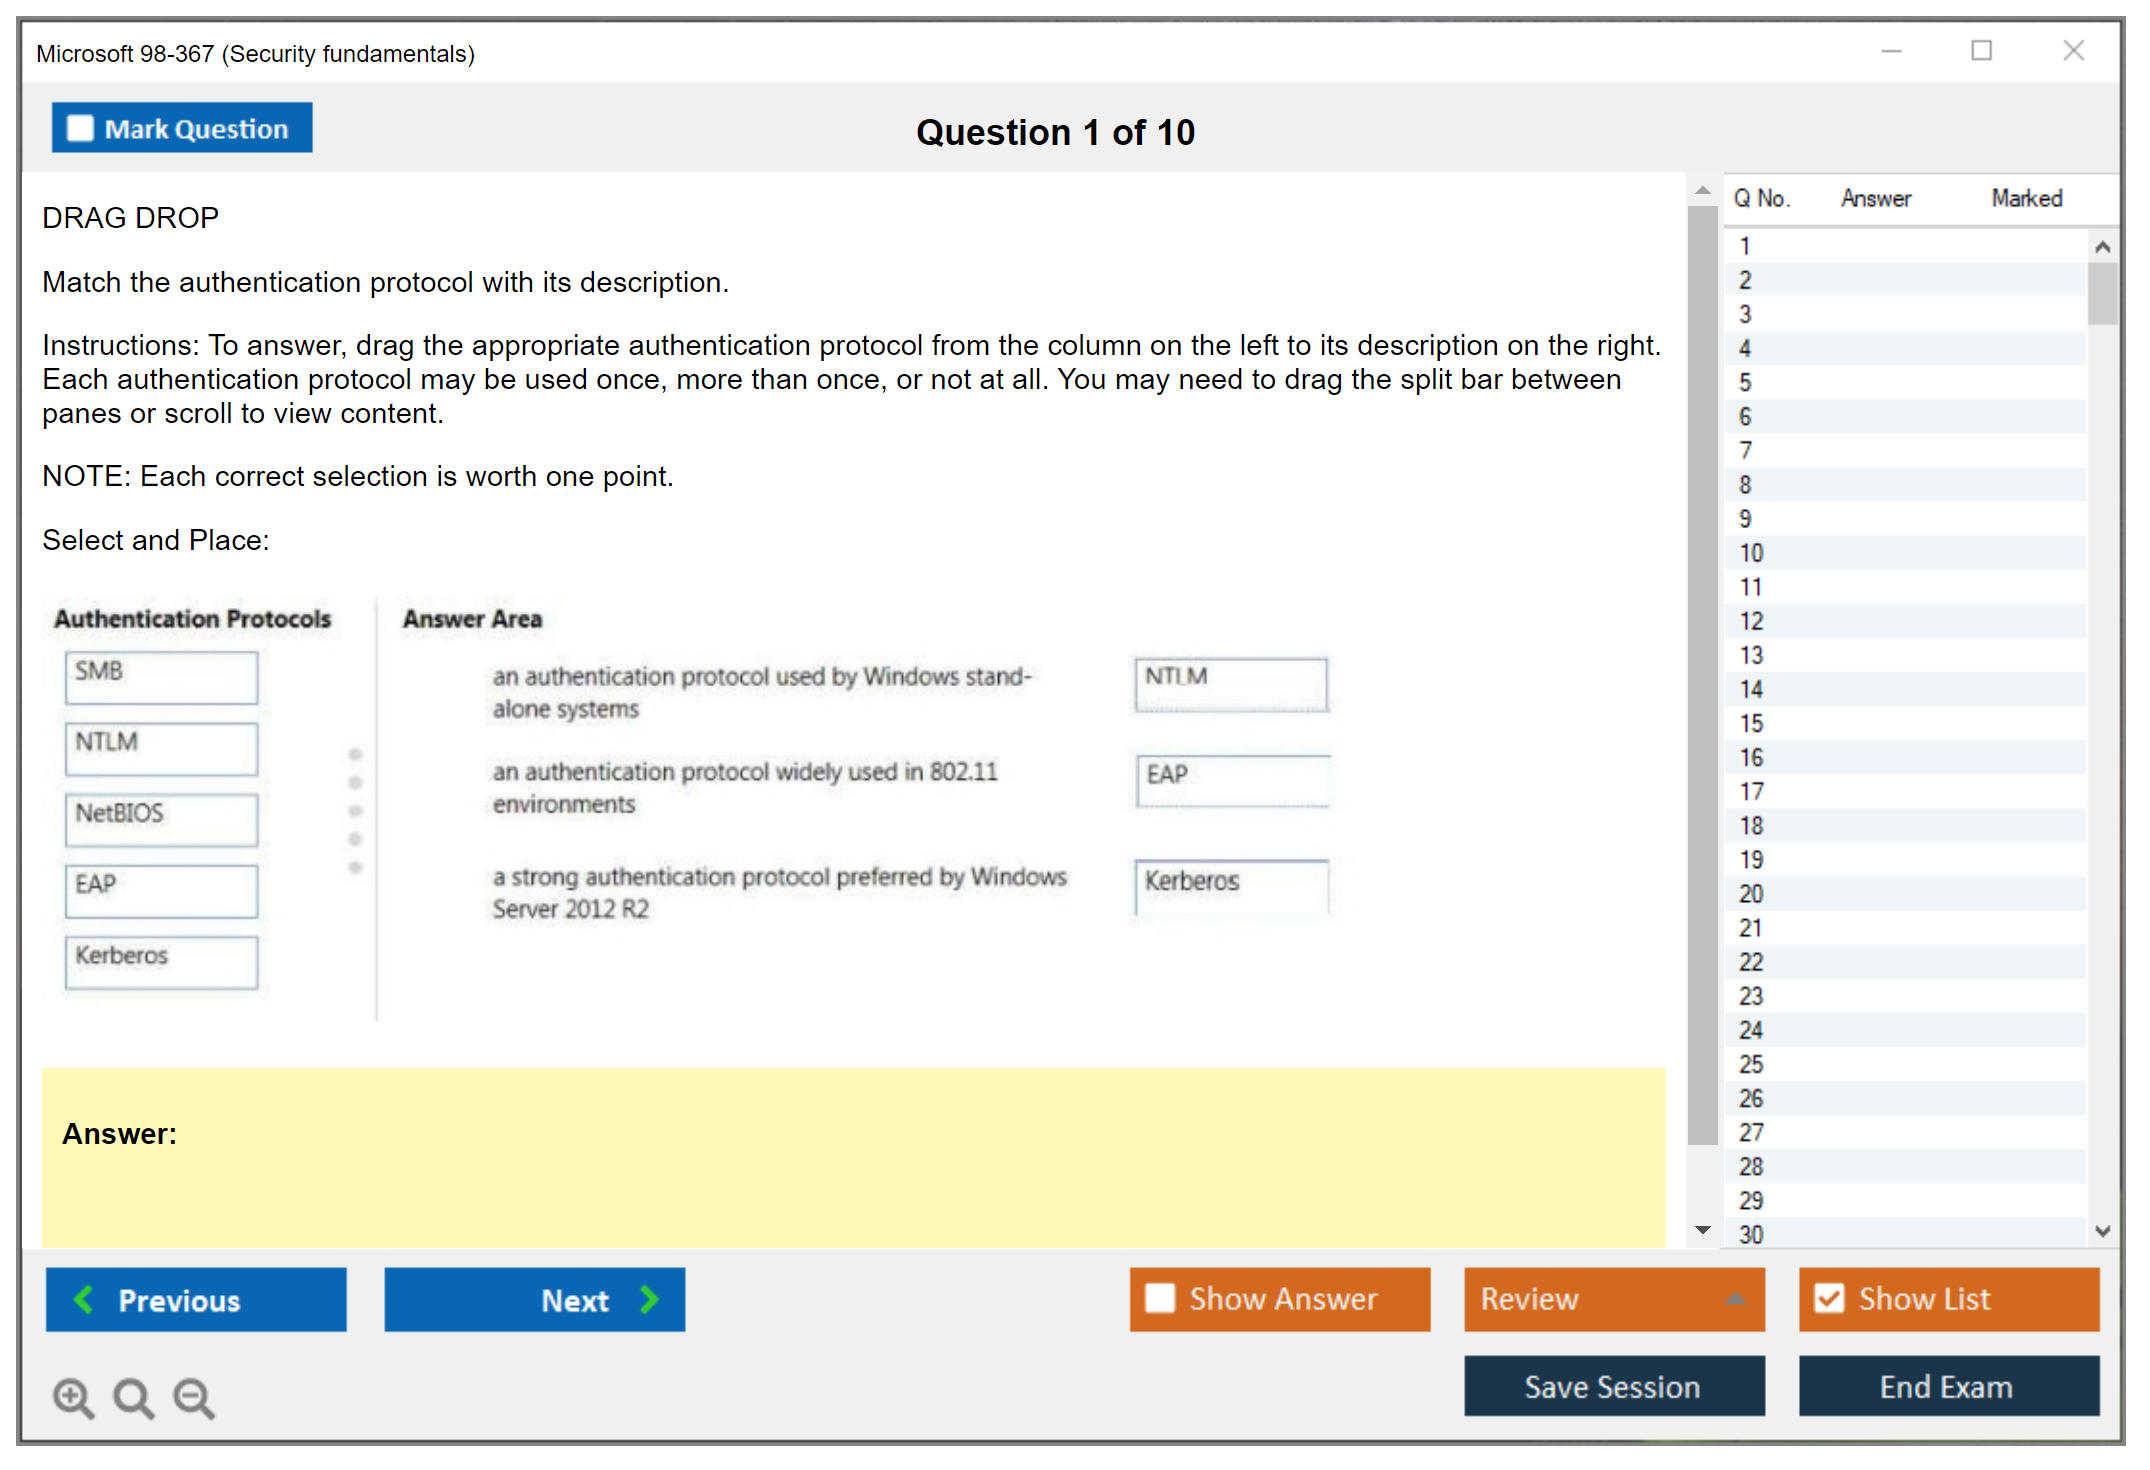
Task: Enable the Show Answer checkbox
Action: click(1160, 1298)
